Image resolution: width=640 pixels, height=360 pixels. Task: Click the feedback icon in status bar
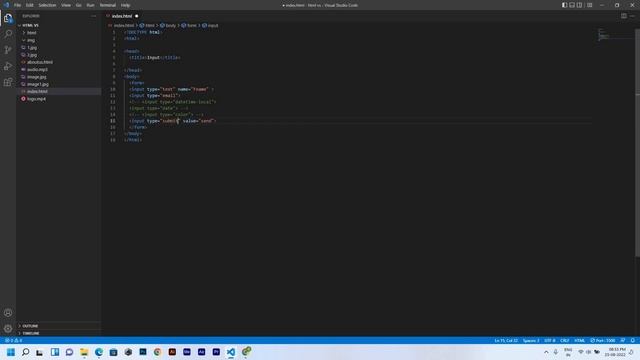coord(623,340)
